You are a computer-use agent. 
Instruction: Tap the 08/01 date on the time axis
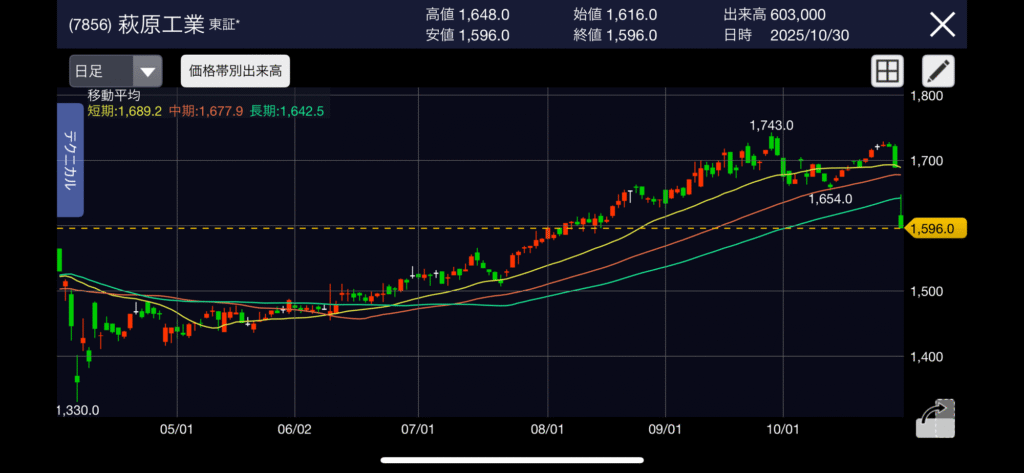(x=547, y=430)
